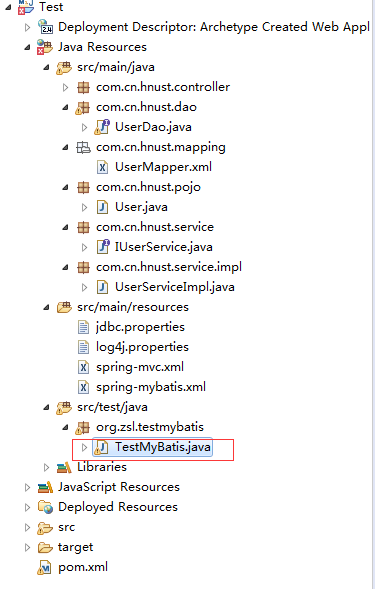Select the log4j.properties file name

[142, 347]
